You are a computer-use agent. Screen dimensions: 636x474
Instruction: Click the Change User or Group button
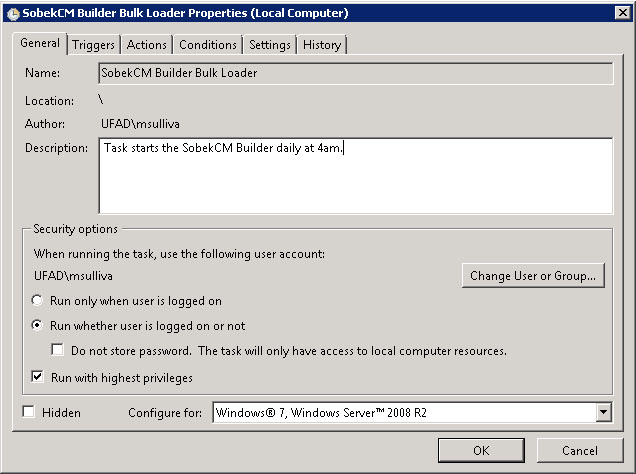[533, 276]
